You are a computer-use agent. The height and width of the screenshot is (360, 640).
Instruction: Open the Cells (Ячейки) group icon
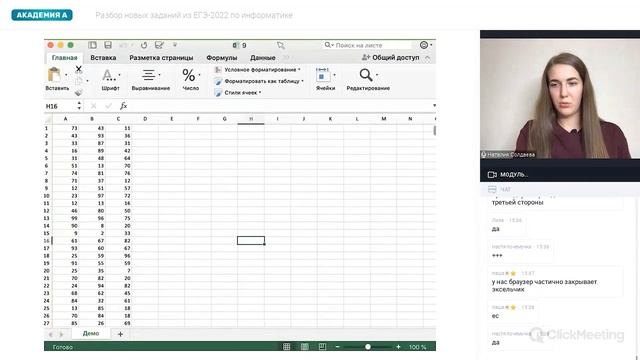coord(322,76)
